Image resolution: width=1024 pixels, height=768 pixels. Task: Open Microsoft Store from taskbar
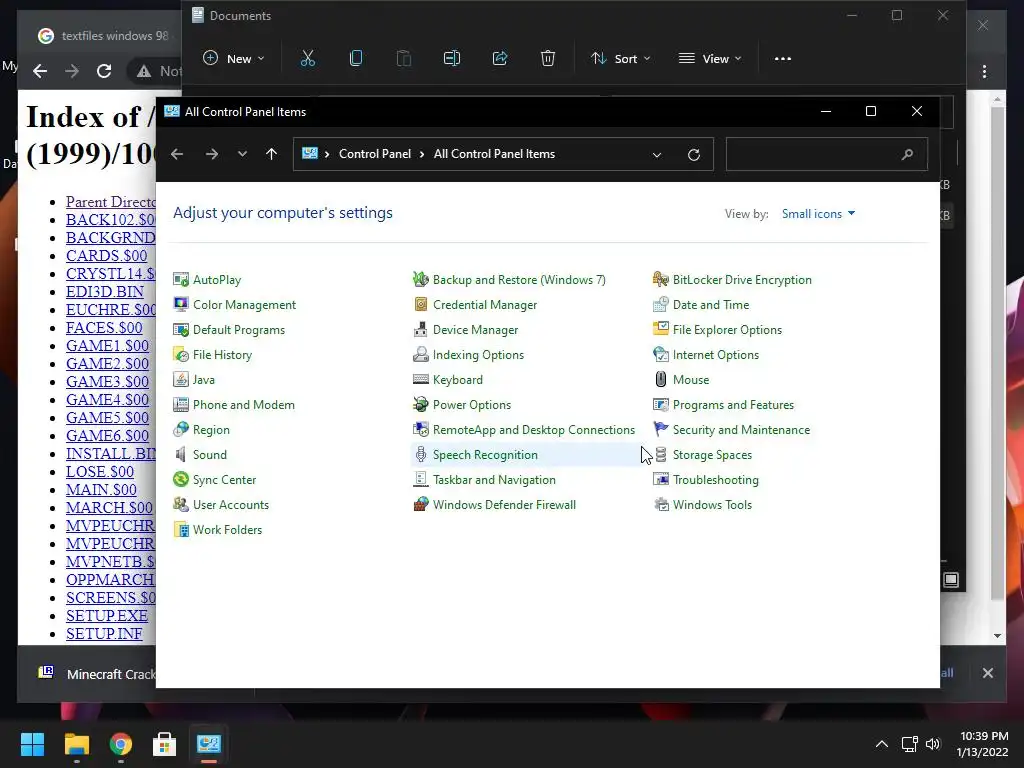tap(165, 744)
